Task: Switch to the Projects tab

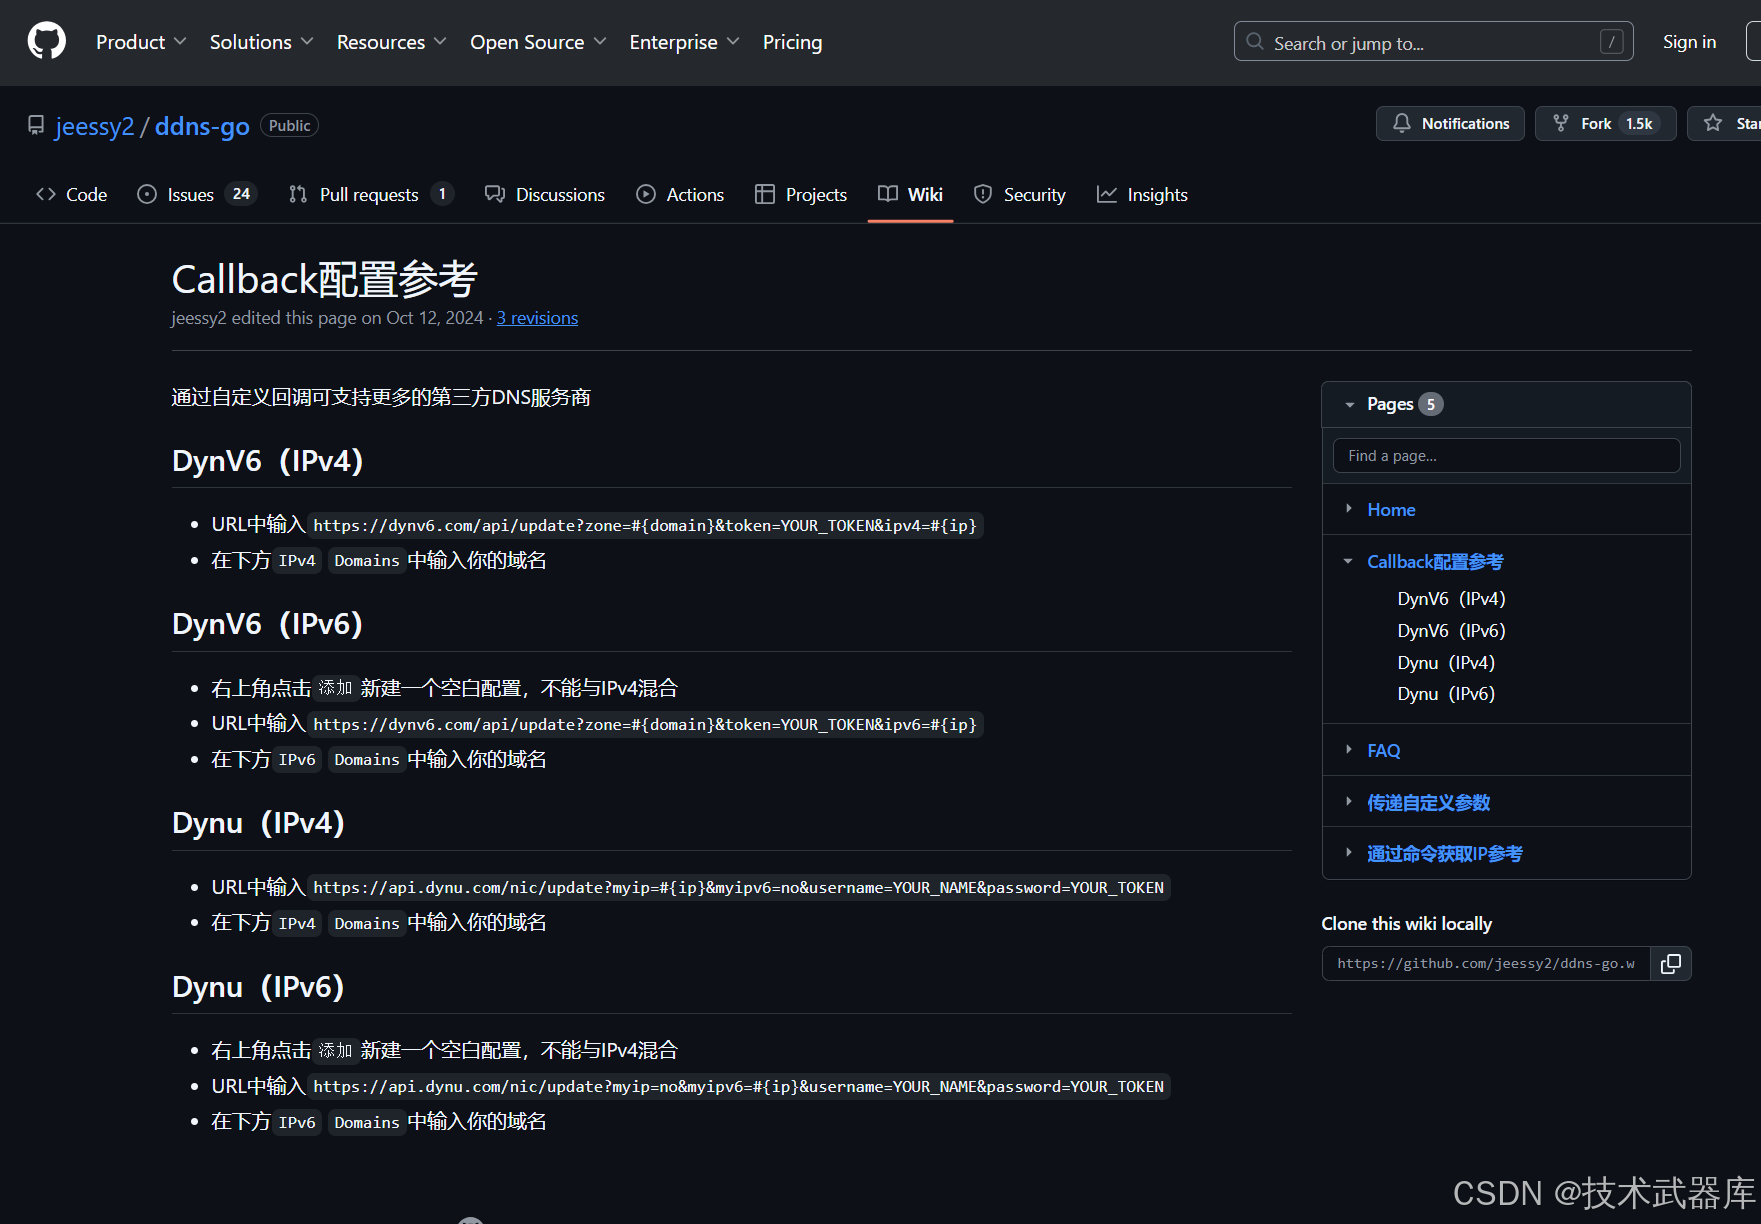Action: (801, 194)
